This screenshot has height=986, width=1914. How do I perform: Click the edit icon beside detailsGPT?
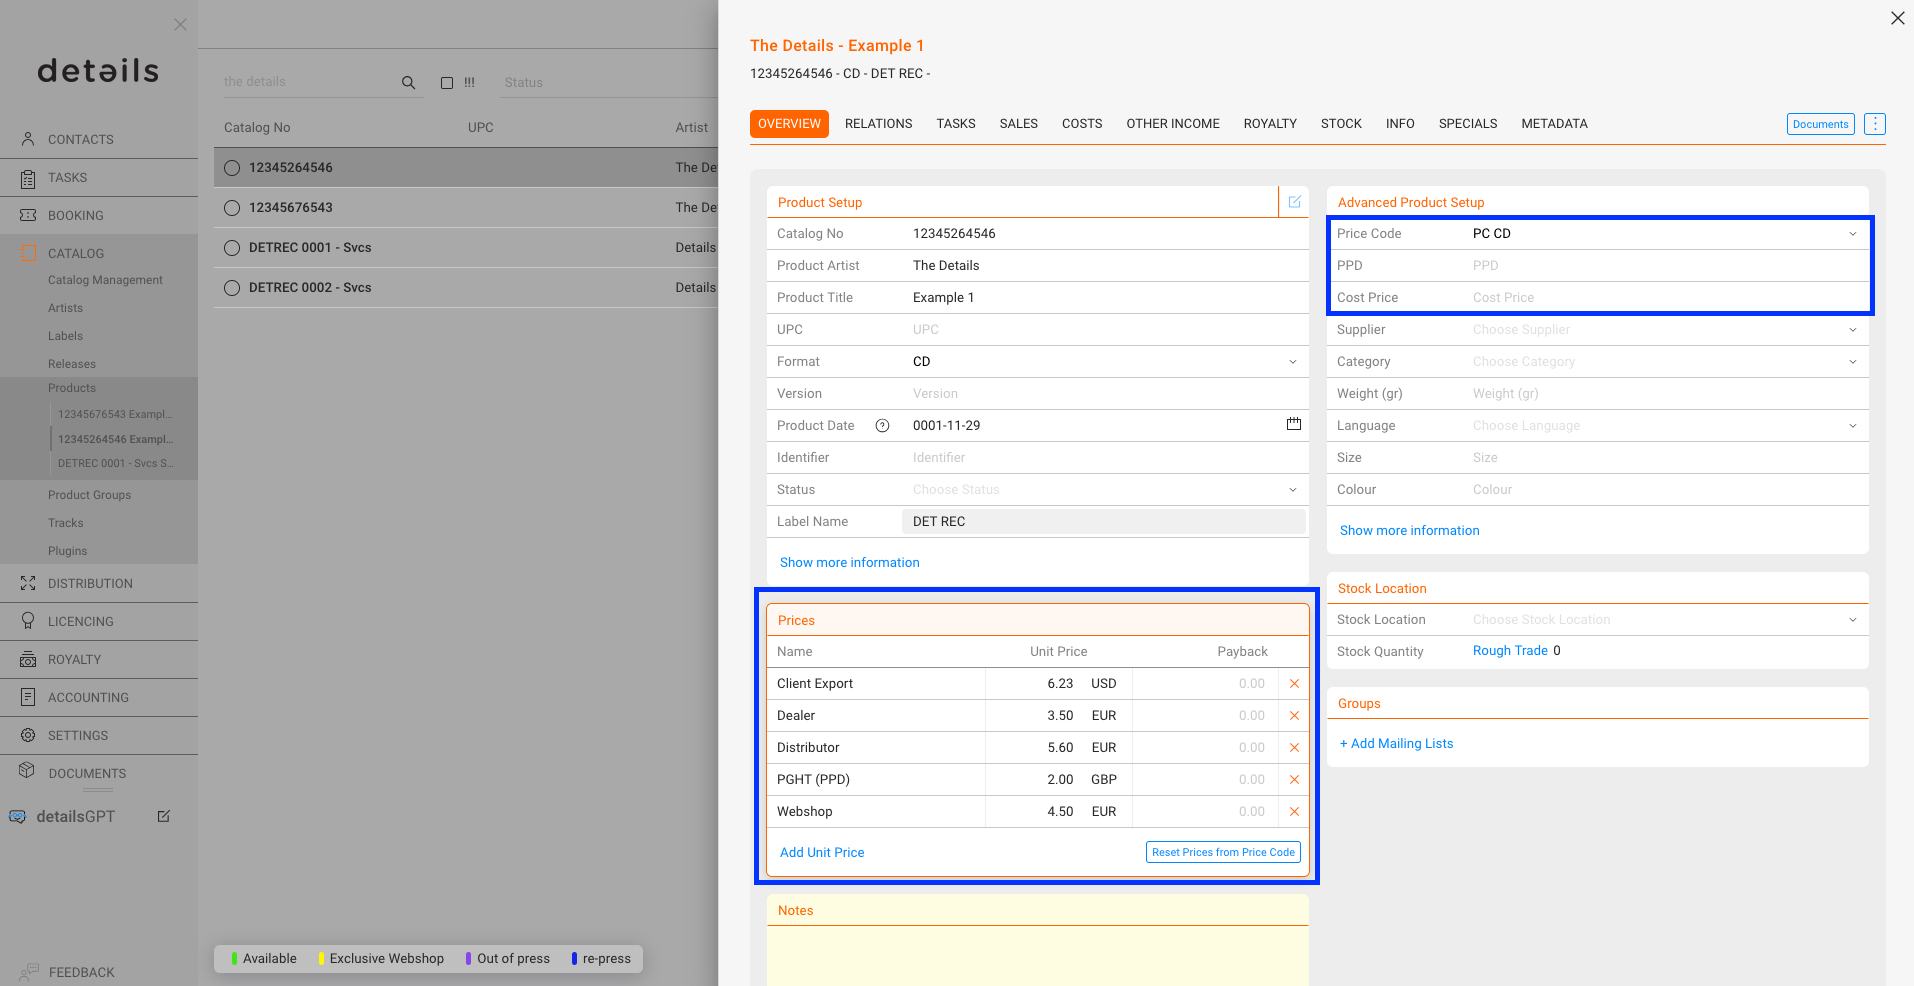click(164, 816)
